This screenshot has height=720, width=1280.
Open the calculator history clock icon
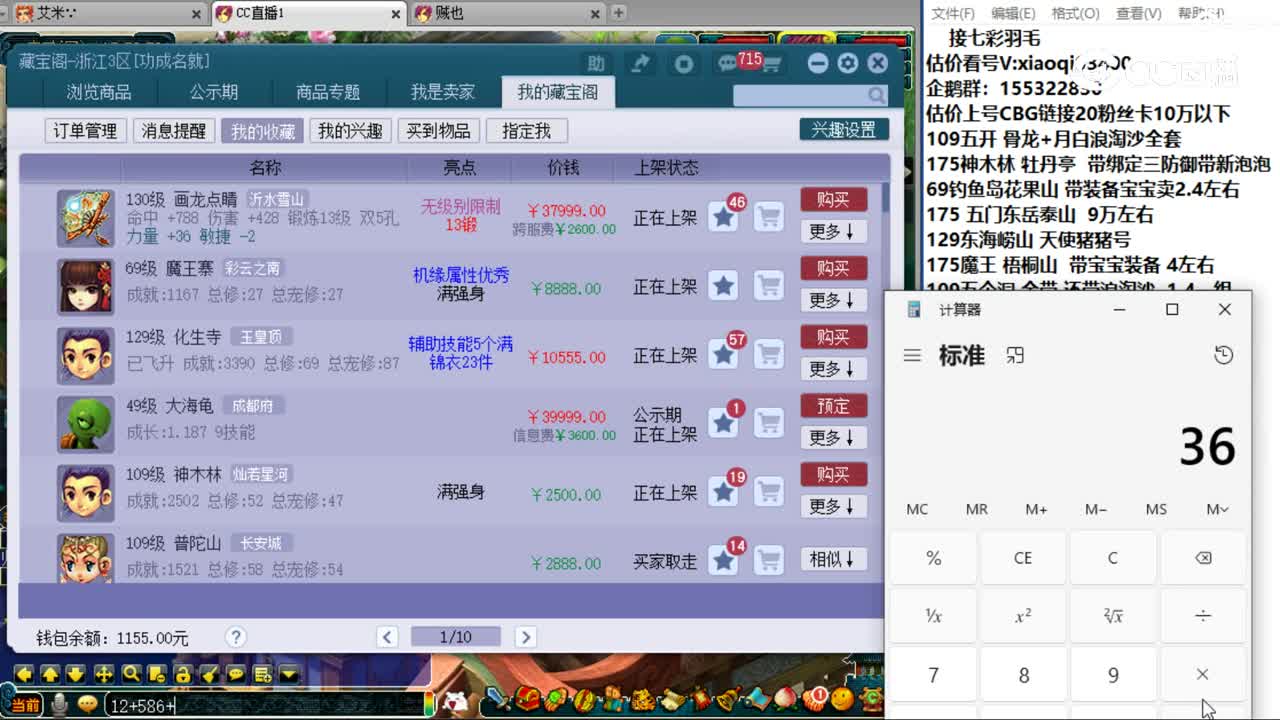pos(1224,355)
